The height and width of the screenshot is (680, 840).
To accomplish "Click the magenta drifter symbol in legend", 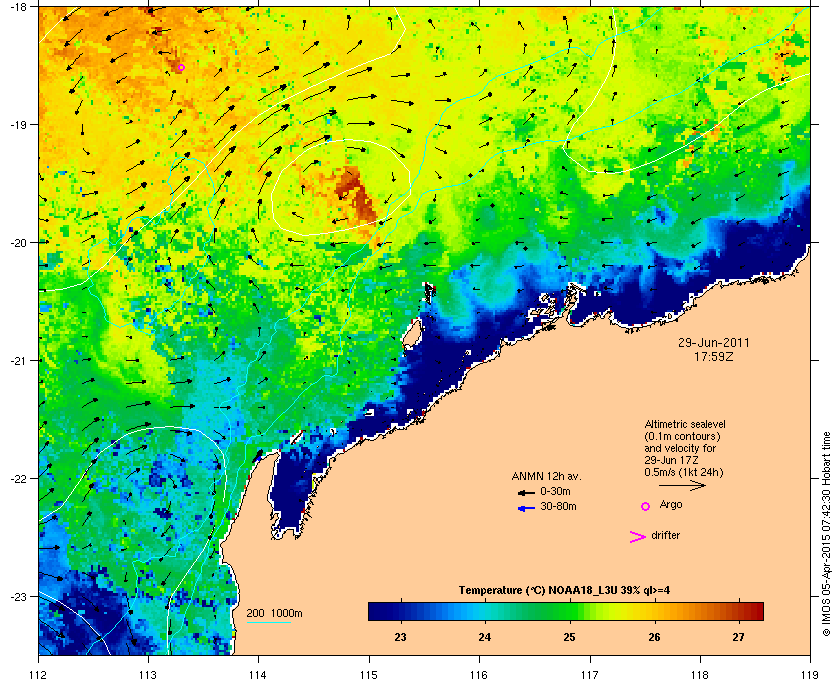I will (x=637, y=537).
